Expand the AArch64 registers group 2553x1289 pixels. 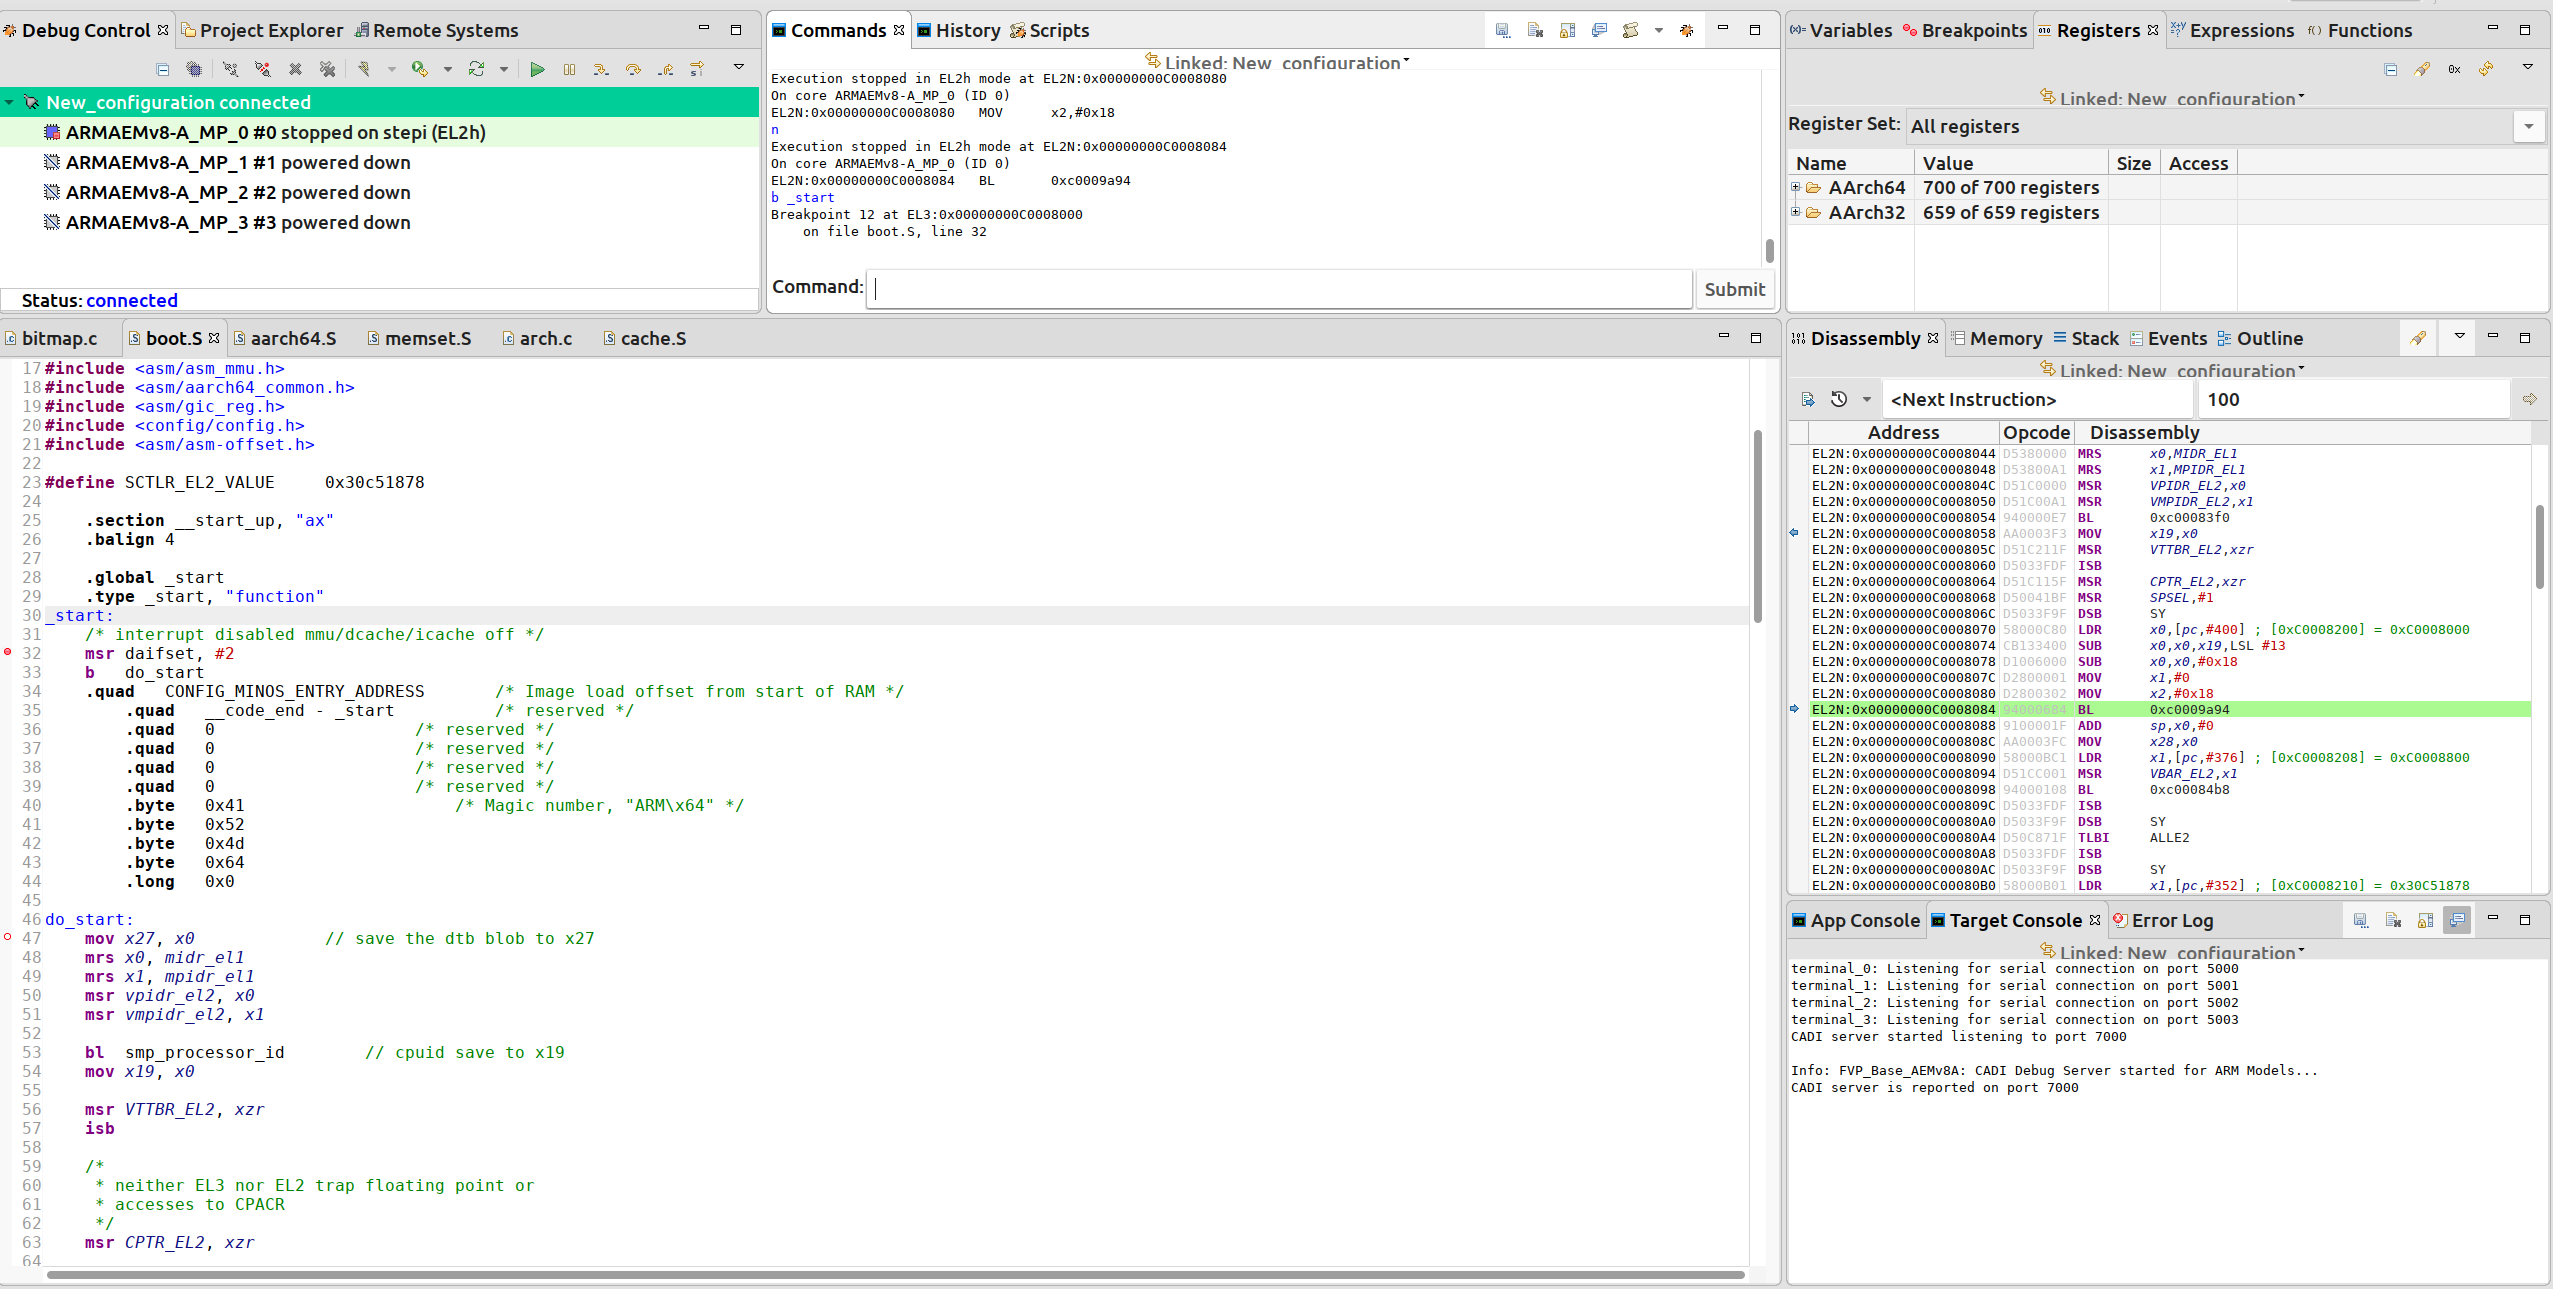1797,187
